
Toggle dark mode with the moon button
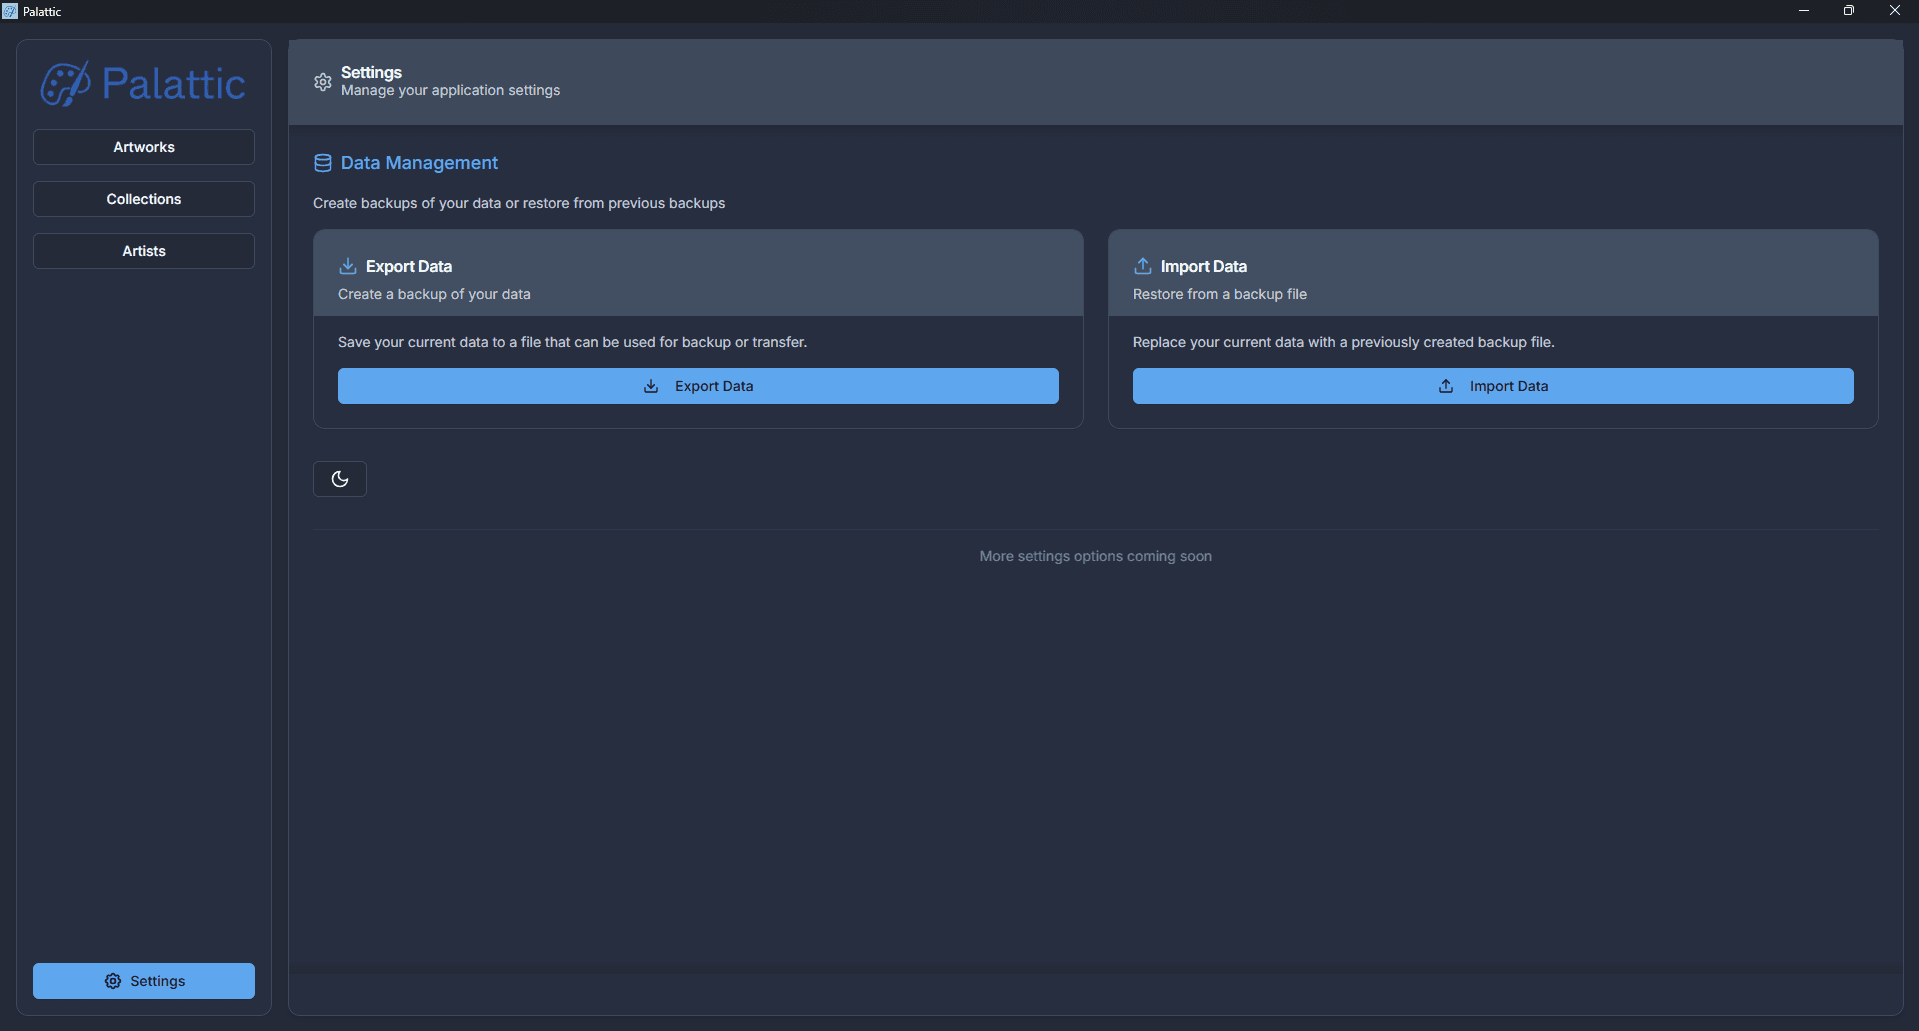(340, 479)
